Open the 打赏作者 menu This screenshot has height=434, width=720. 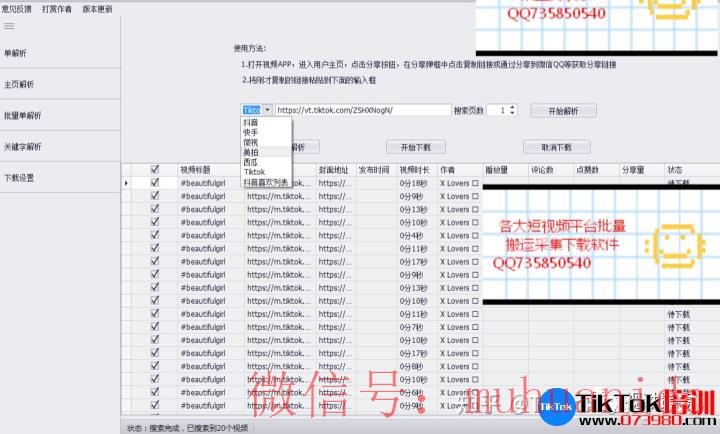(x=57, y=9)
